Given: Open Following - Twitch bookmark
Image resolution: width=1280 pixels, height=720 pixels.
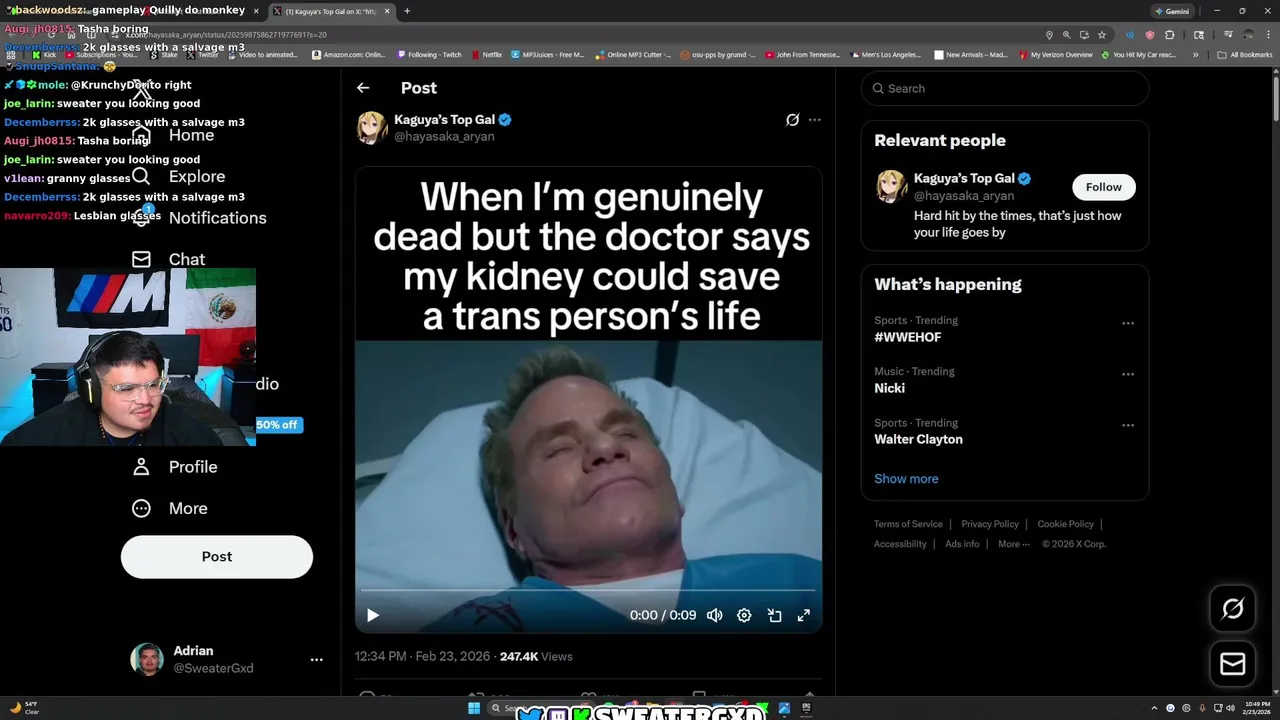Looking at the screenshot, I should point(429,55).
